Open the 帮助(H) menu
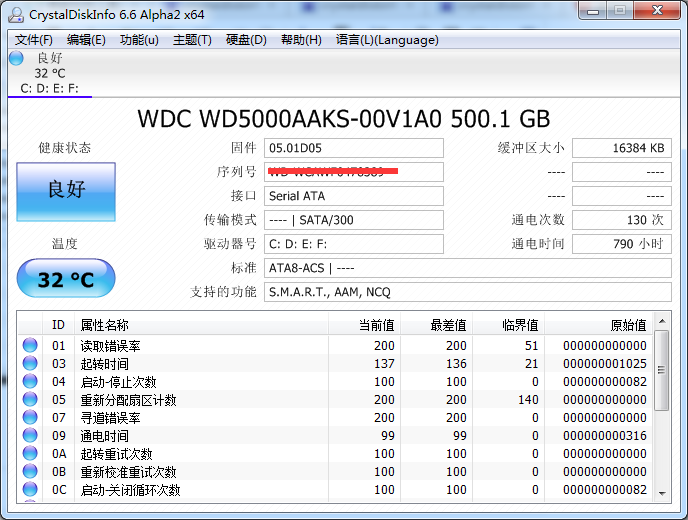The height and width of the screenshot is (520, 688). [301, 40]
